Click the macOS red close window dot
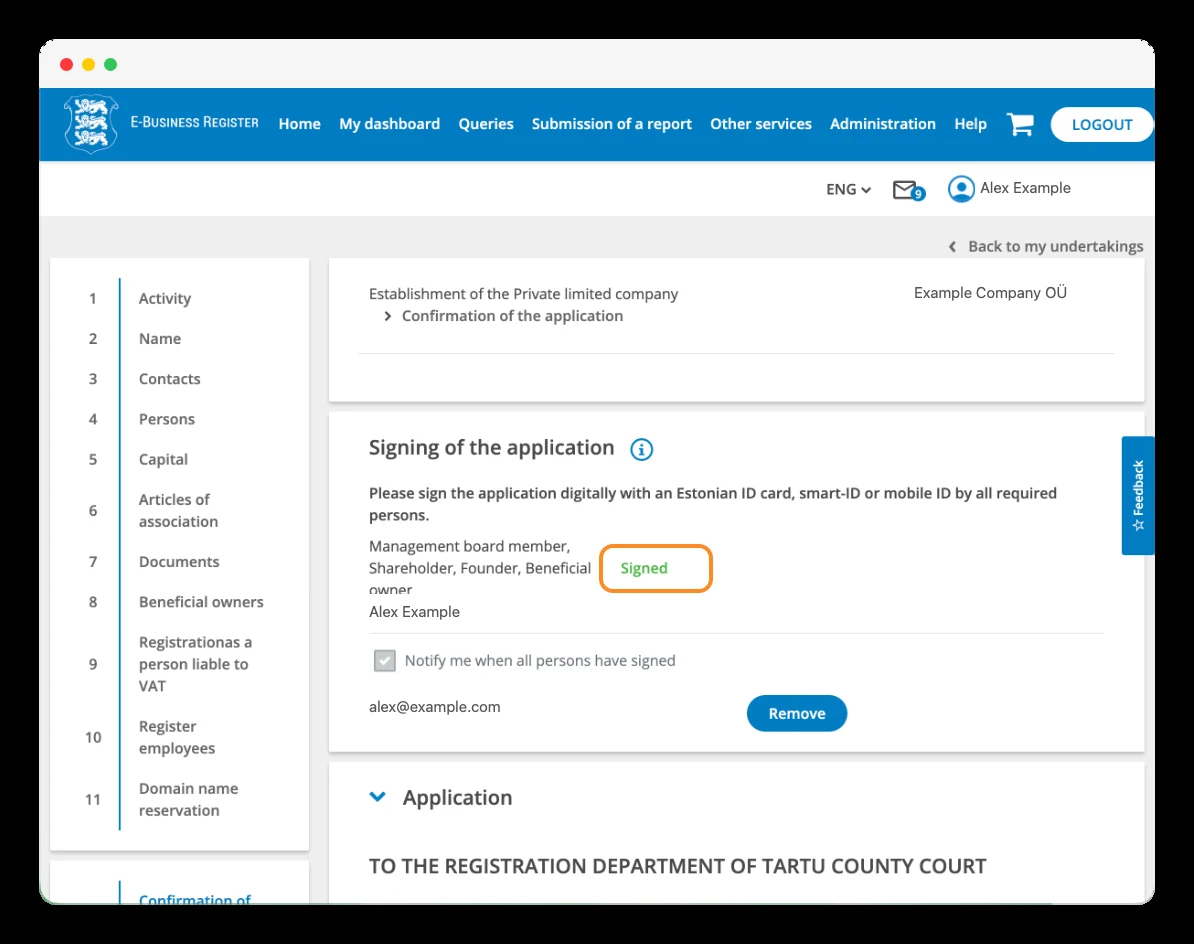The image size is (1194, 944). [66, 65]
